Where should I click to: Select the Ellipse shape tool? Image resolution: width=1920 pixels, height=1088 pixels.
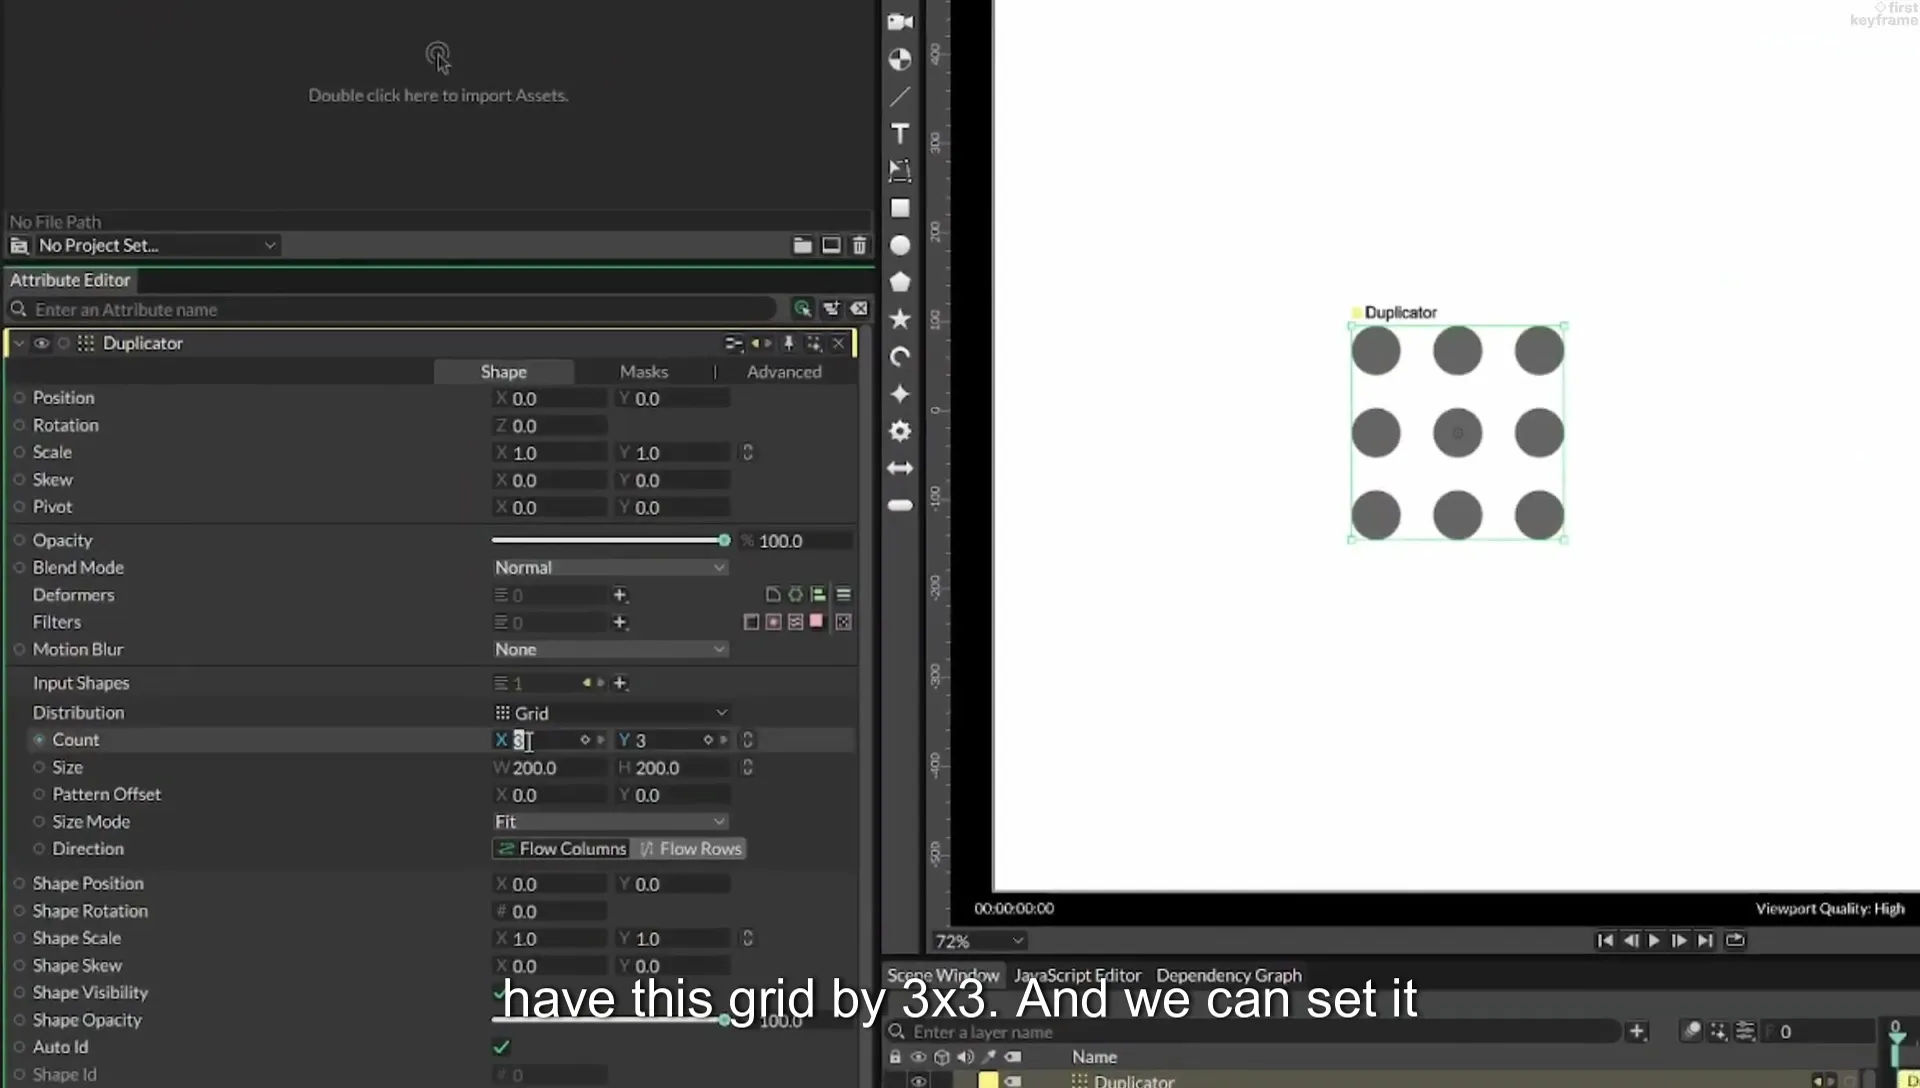coord(900,245)
